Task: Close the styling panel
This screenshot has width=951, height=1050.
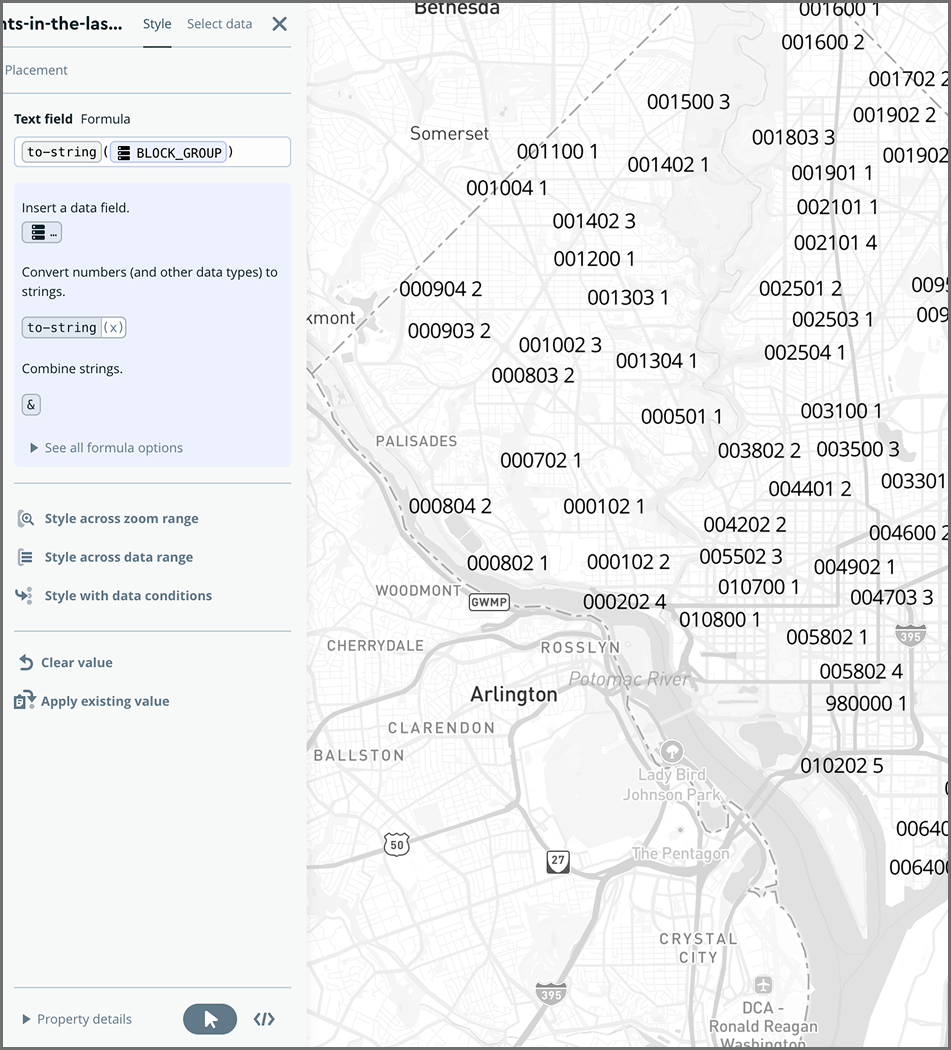Action: point(280,24)
